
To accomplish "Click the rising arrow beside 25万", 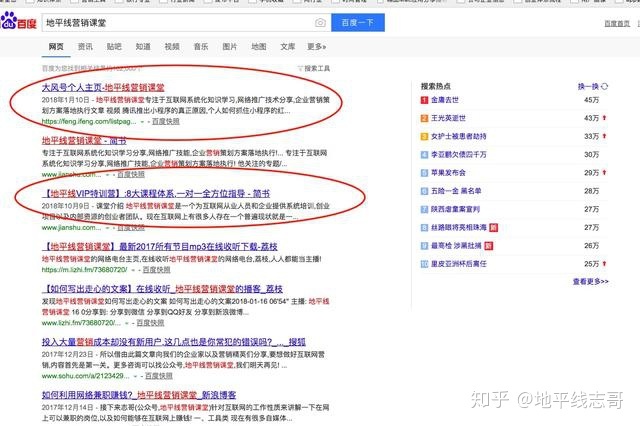I will [604, 264].
